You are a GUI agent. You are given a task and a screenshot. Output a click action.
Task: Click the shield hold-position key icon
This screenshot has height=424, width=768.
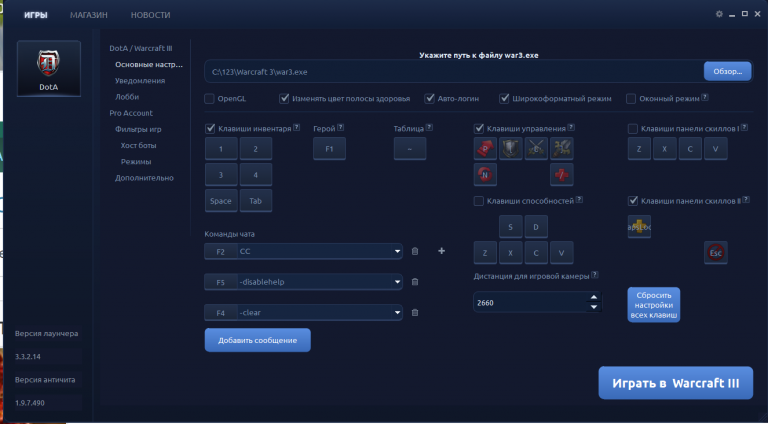(x=511, y=148)
